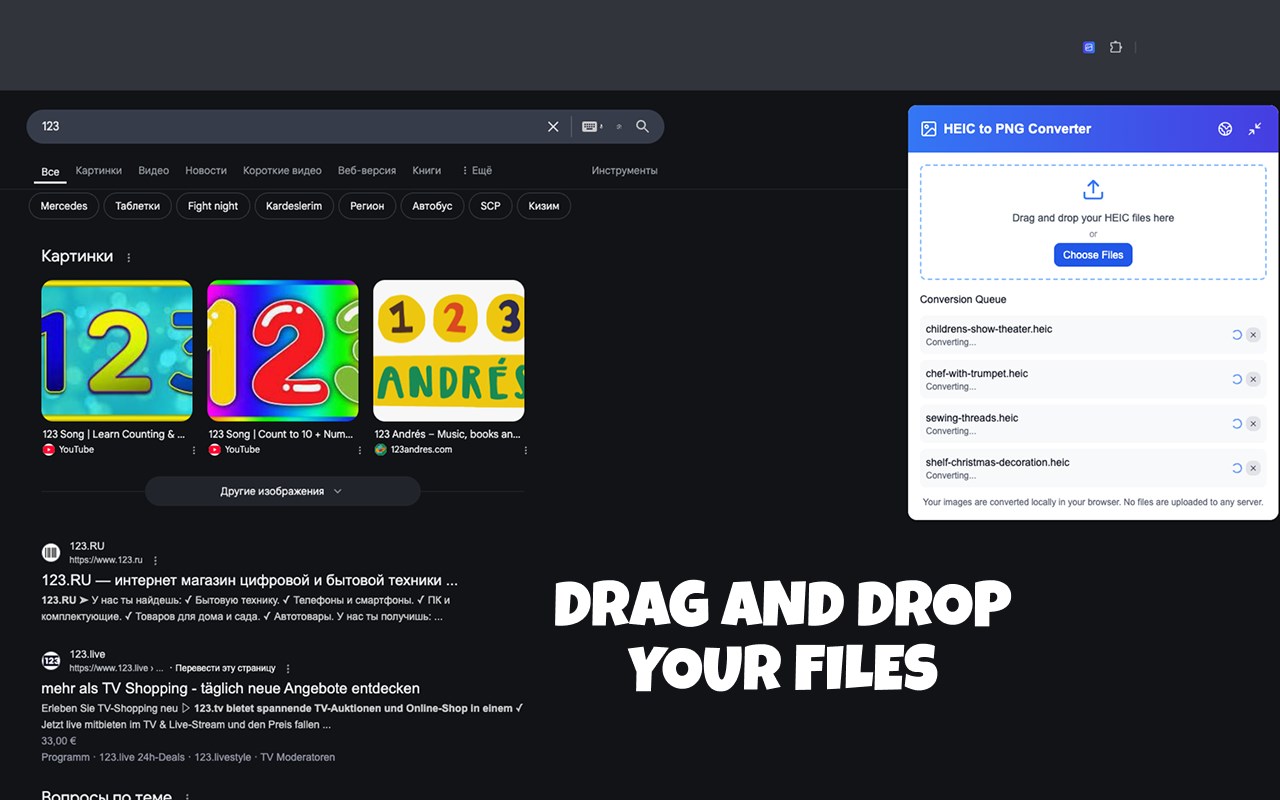The image size is (1280, 800).
Task: Click the spinner for shelf-christmas-decoration.heic
Action: [1236, 468]
